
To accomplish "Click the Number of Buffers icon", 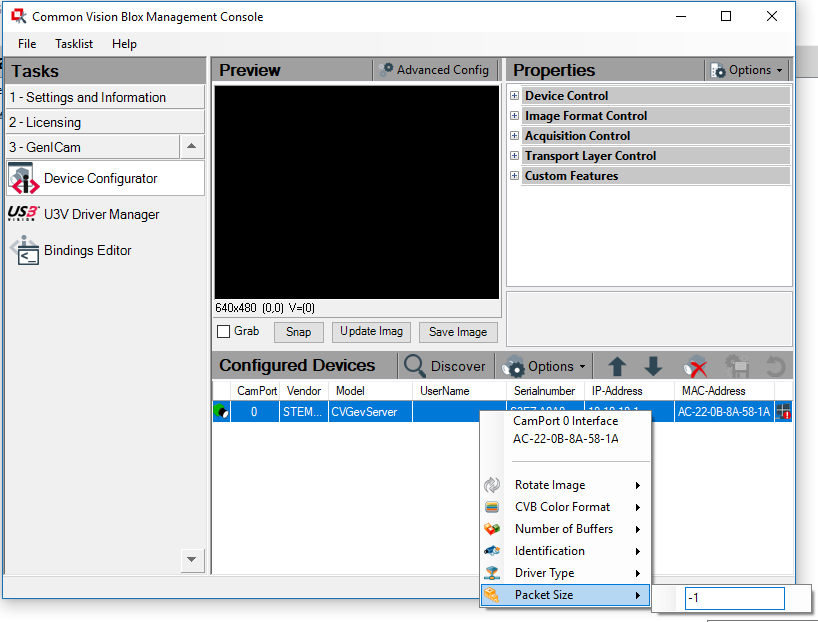I will click(492, 529).
